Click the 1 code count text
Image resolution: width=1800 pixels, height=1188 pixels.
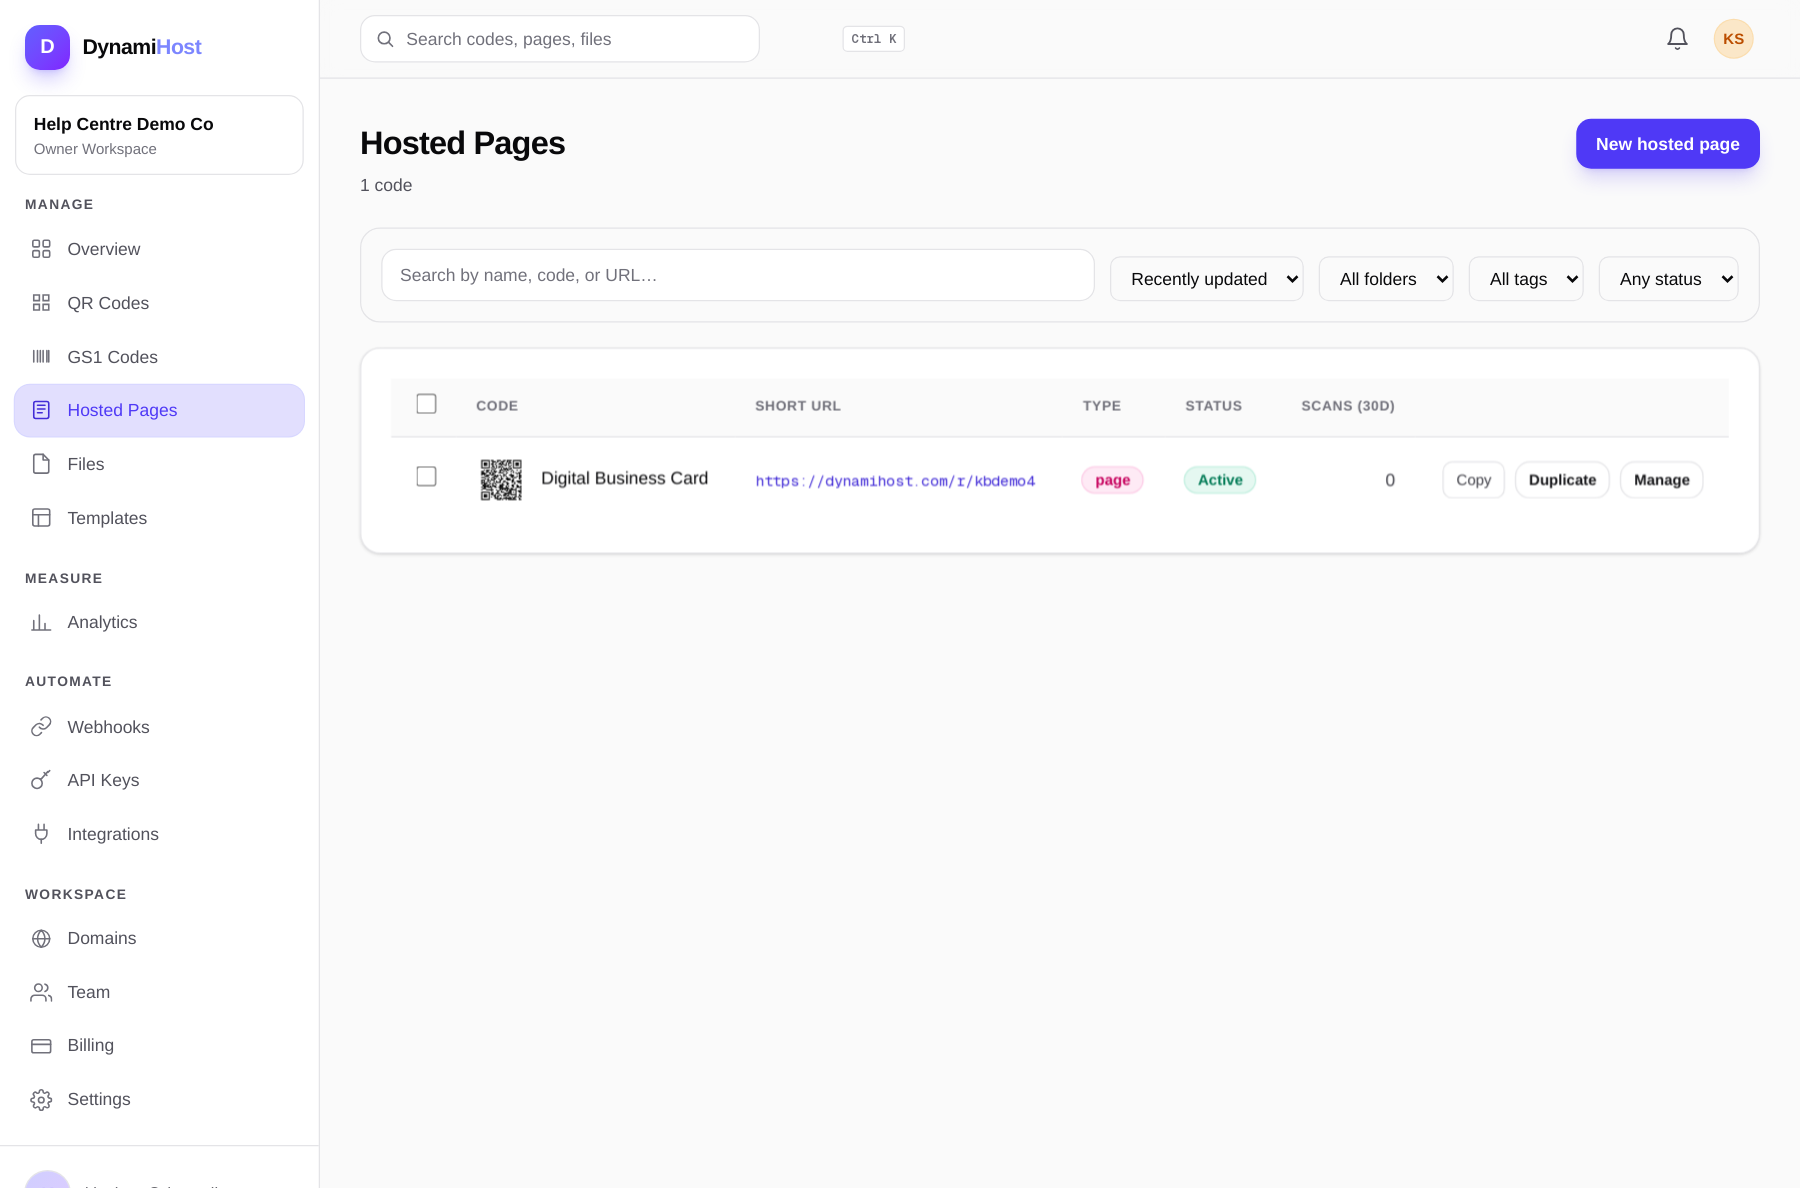coord(386,185)
